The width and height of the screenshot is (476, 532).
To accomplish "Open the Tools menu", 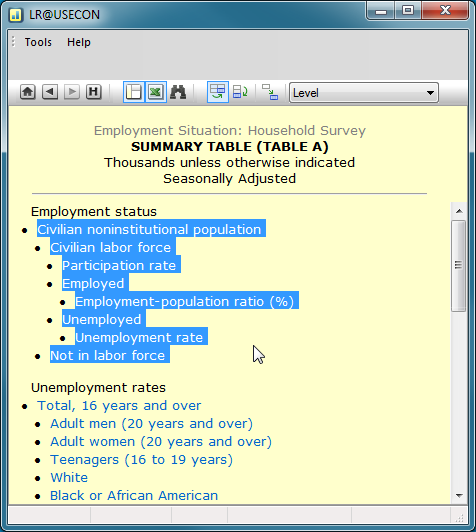I will (38, 42).
